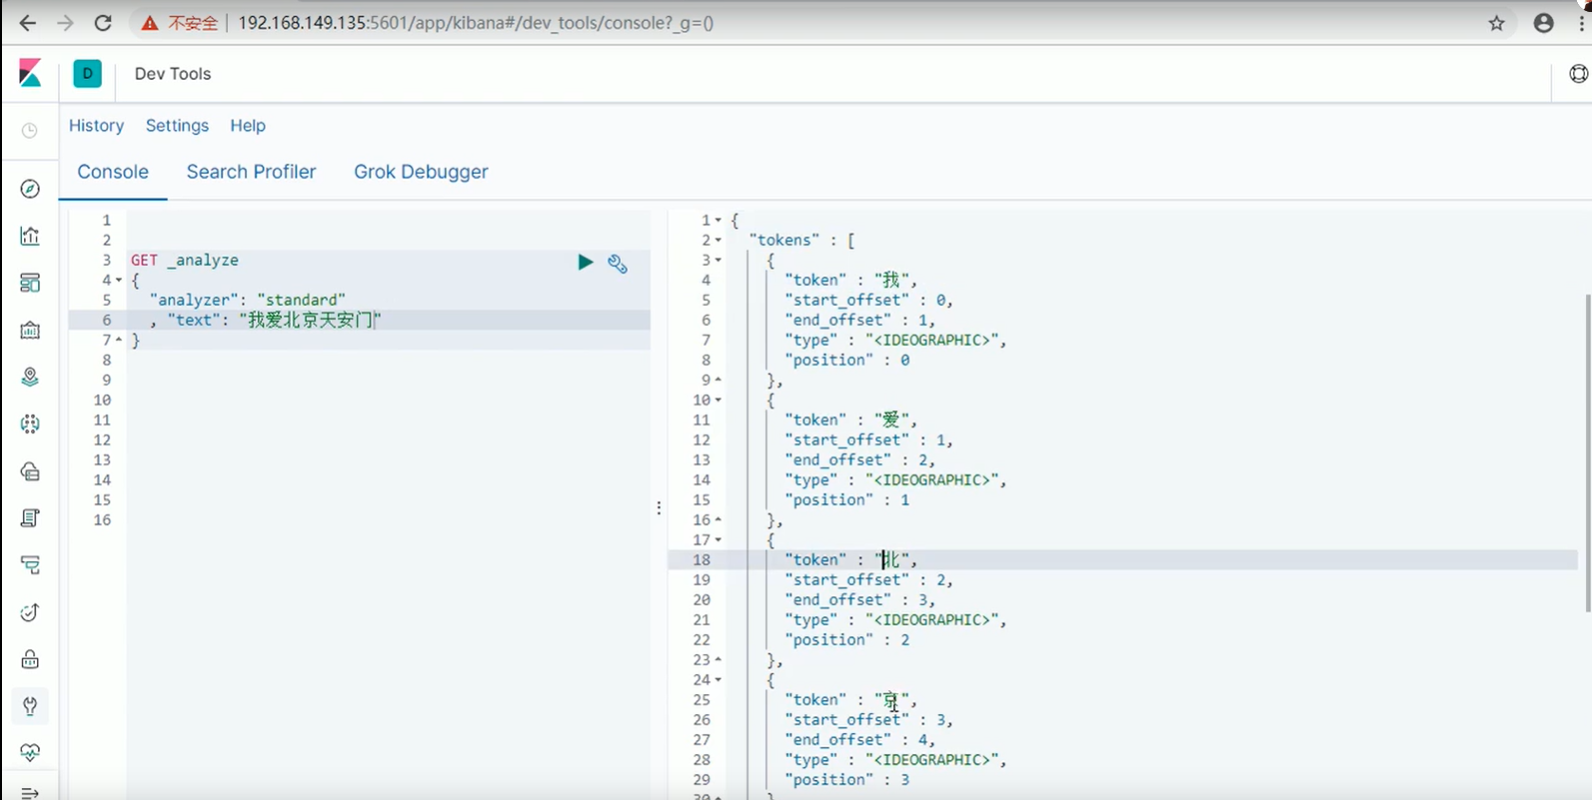Click "position" : 0 in response
Screen dimensions: 1592x800
click(x=847, y=360)
